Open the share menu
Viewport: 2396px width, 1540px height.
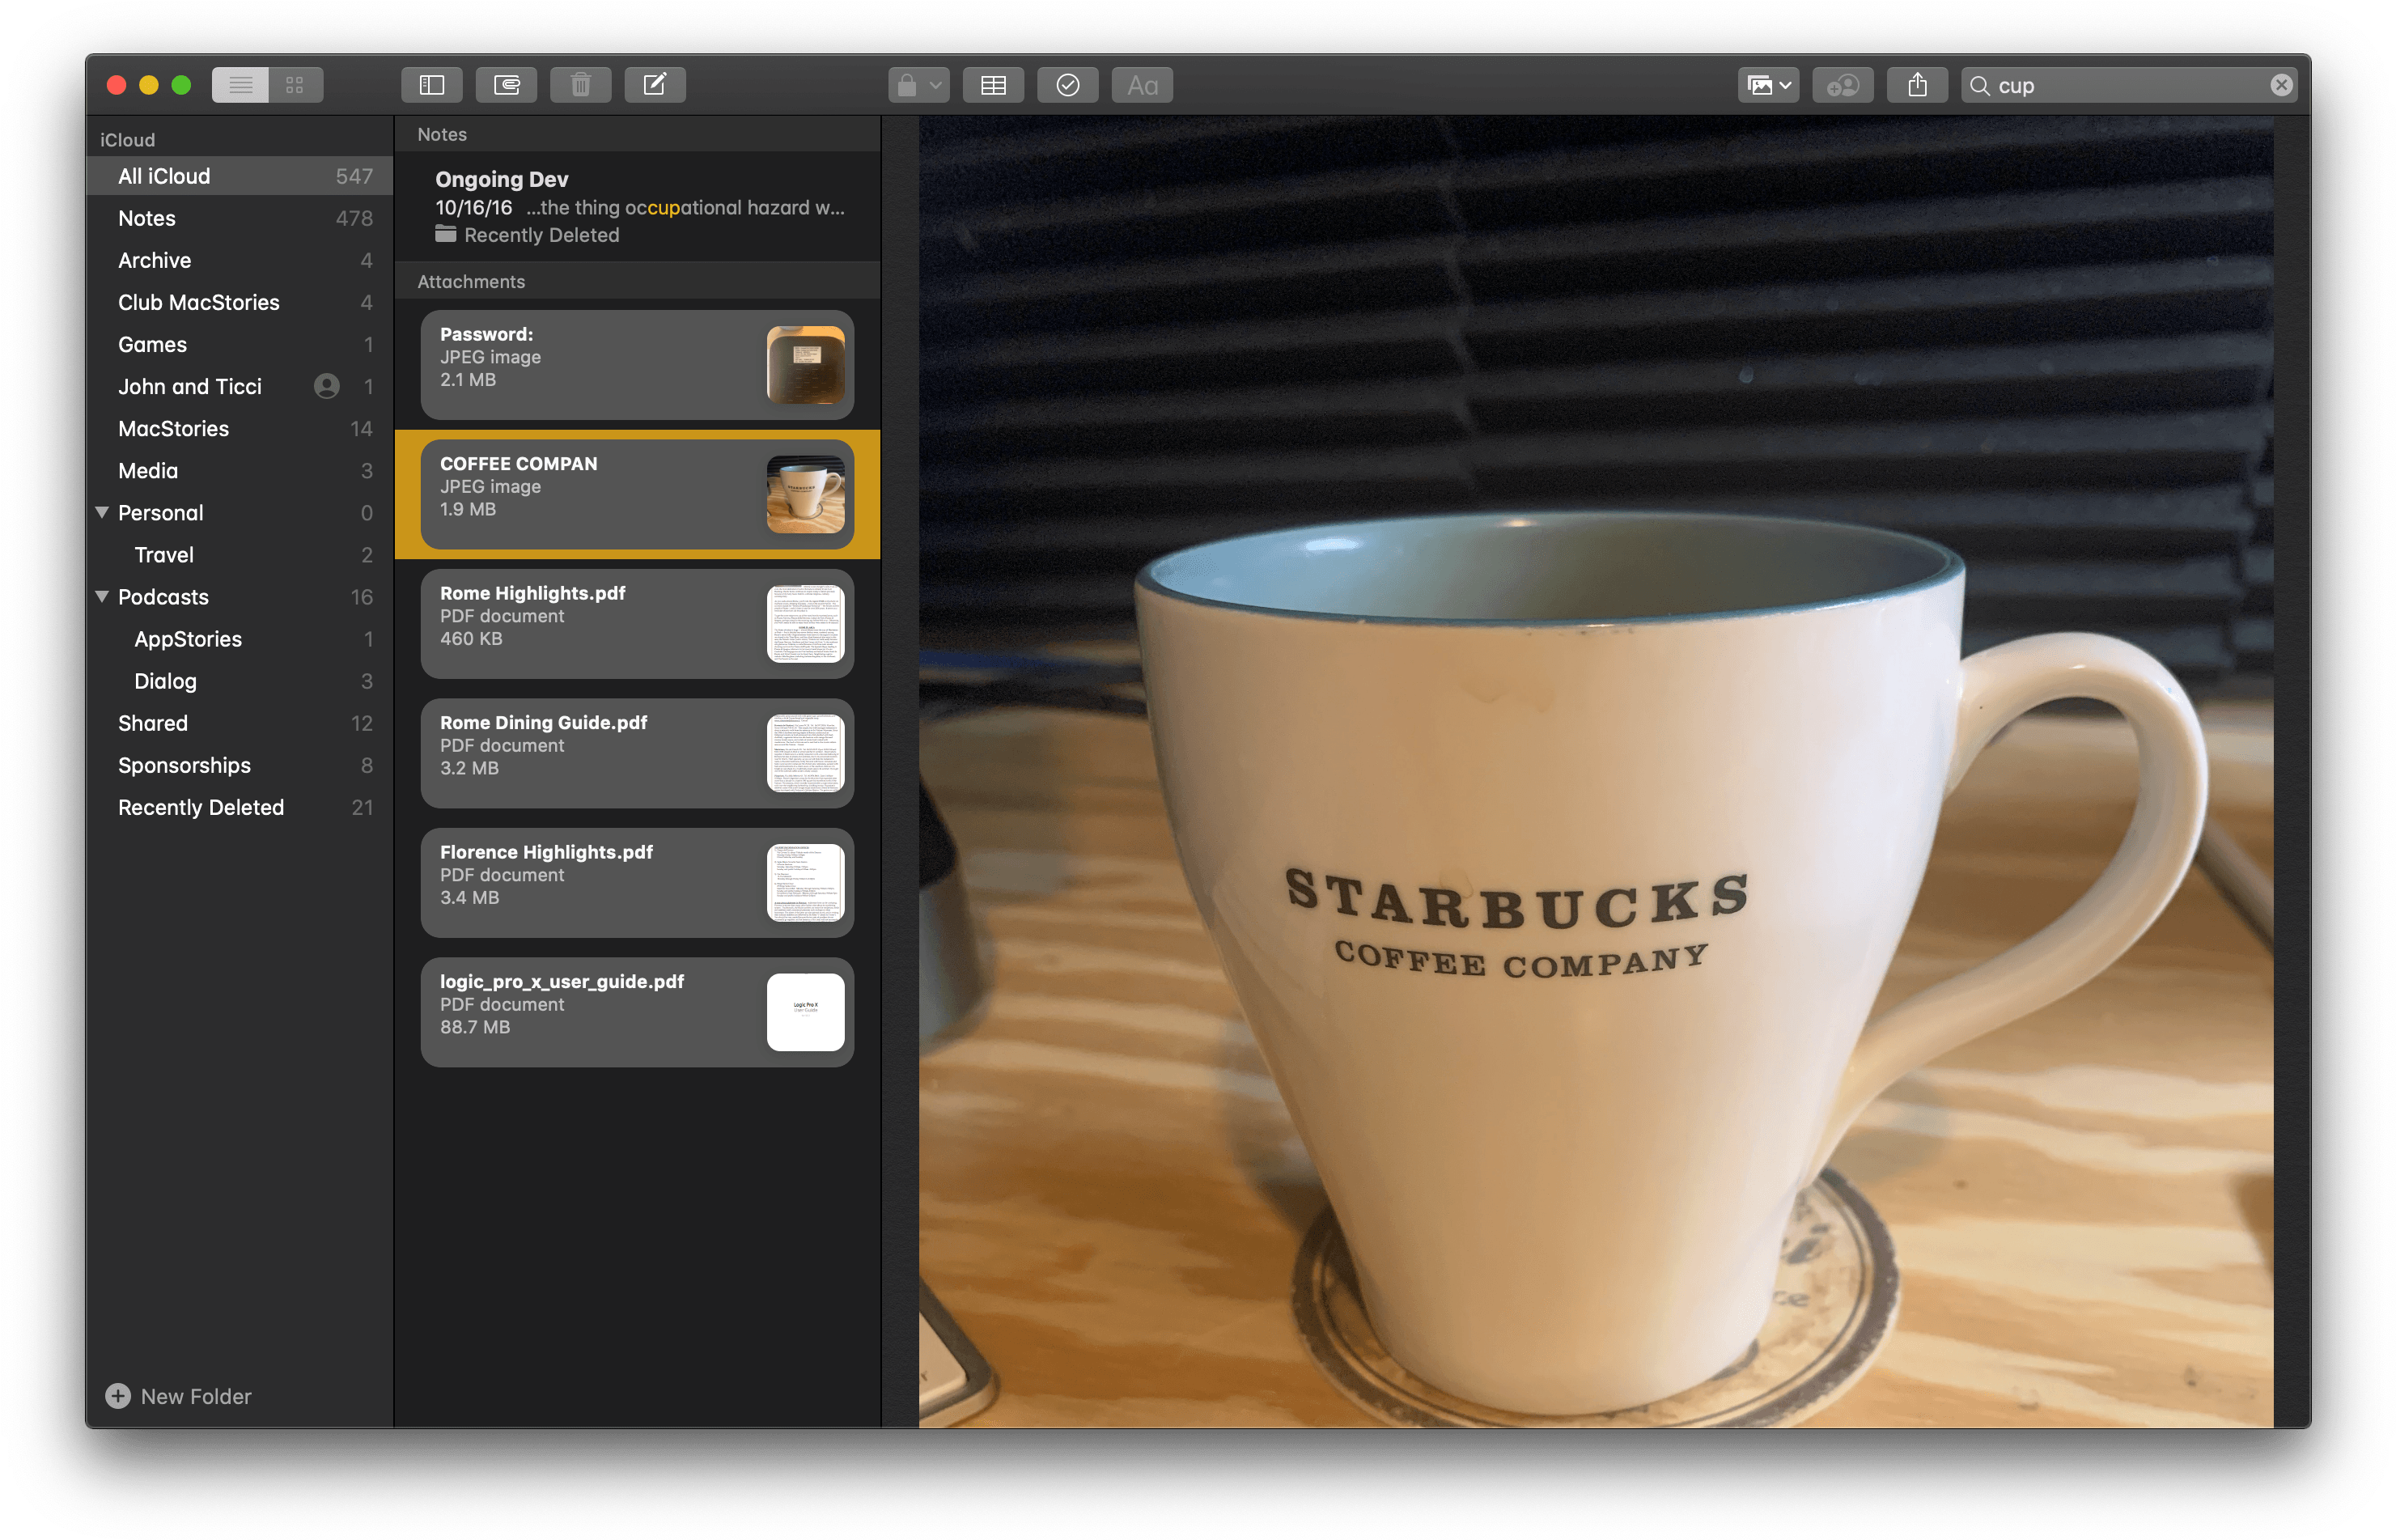pos(1917,85)
